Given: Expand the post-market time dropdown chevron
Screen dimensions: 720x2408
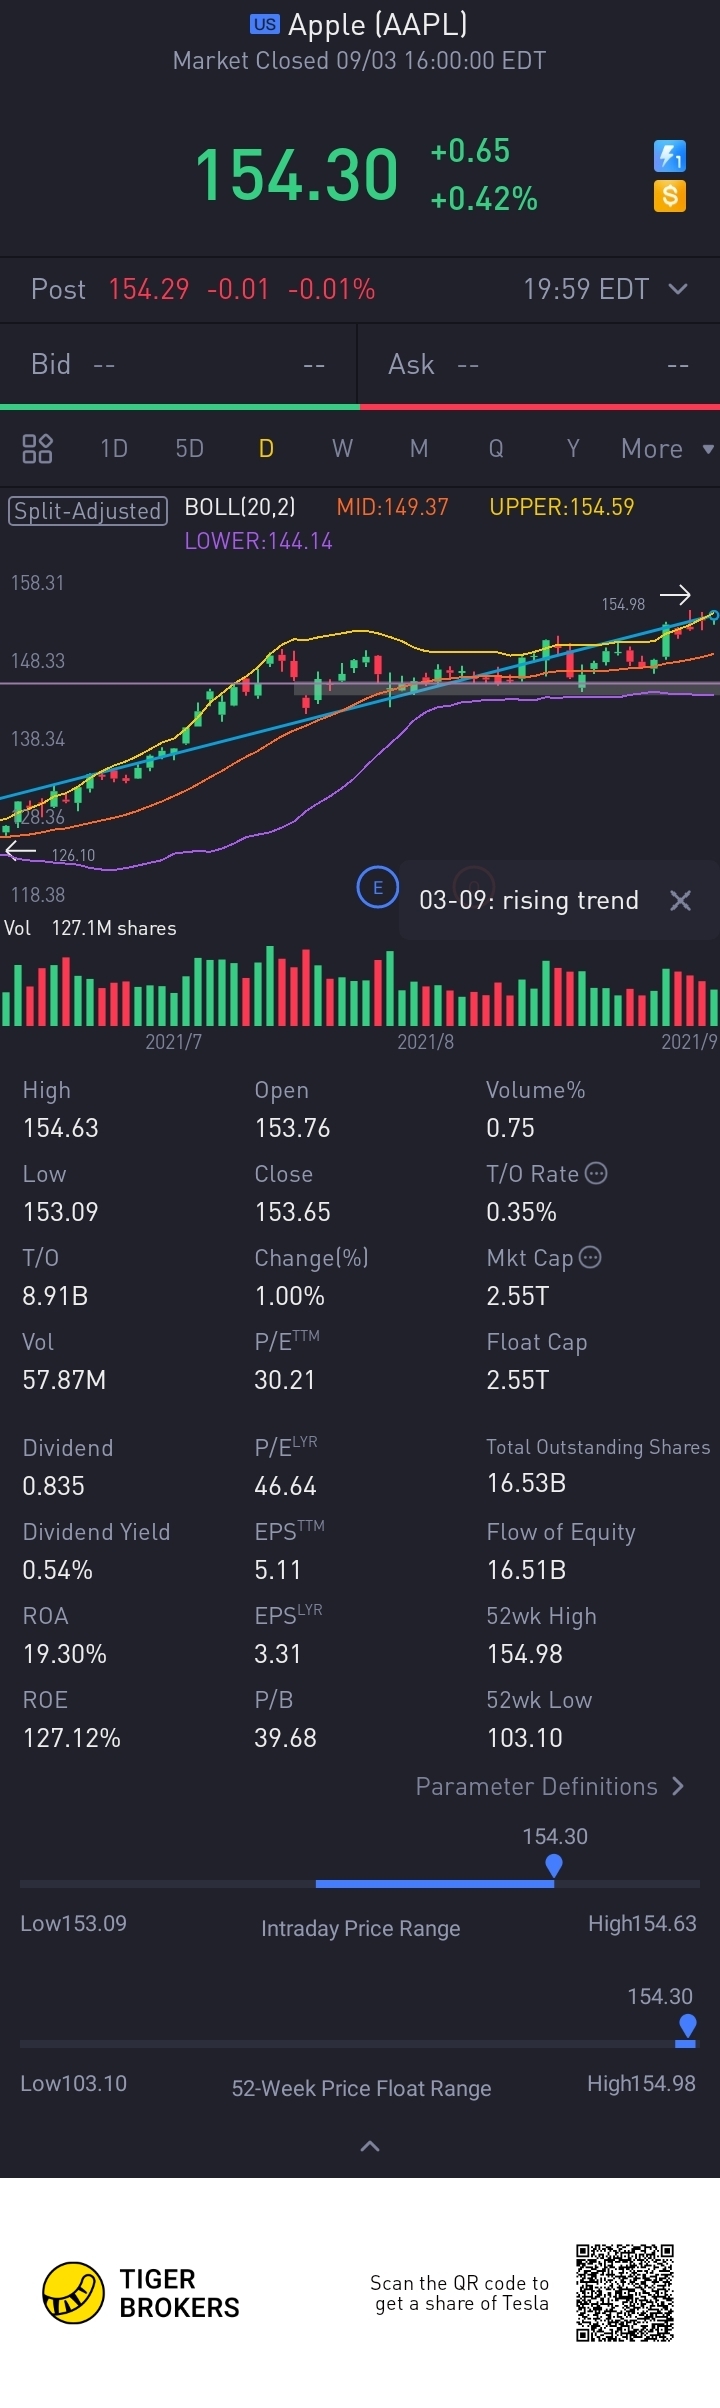Looking at the screenshot, I should coord(678,289).
